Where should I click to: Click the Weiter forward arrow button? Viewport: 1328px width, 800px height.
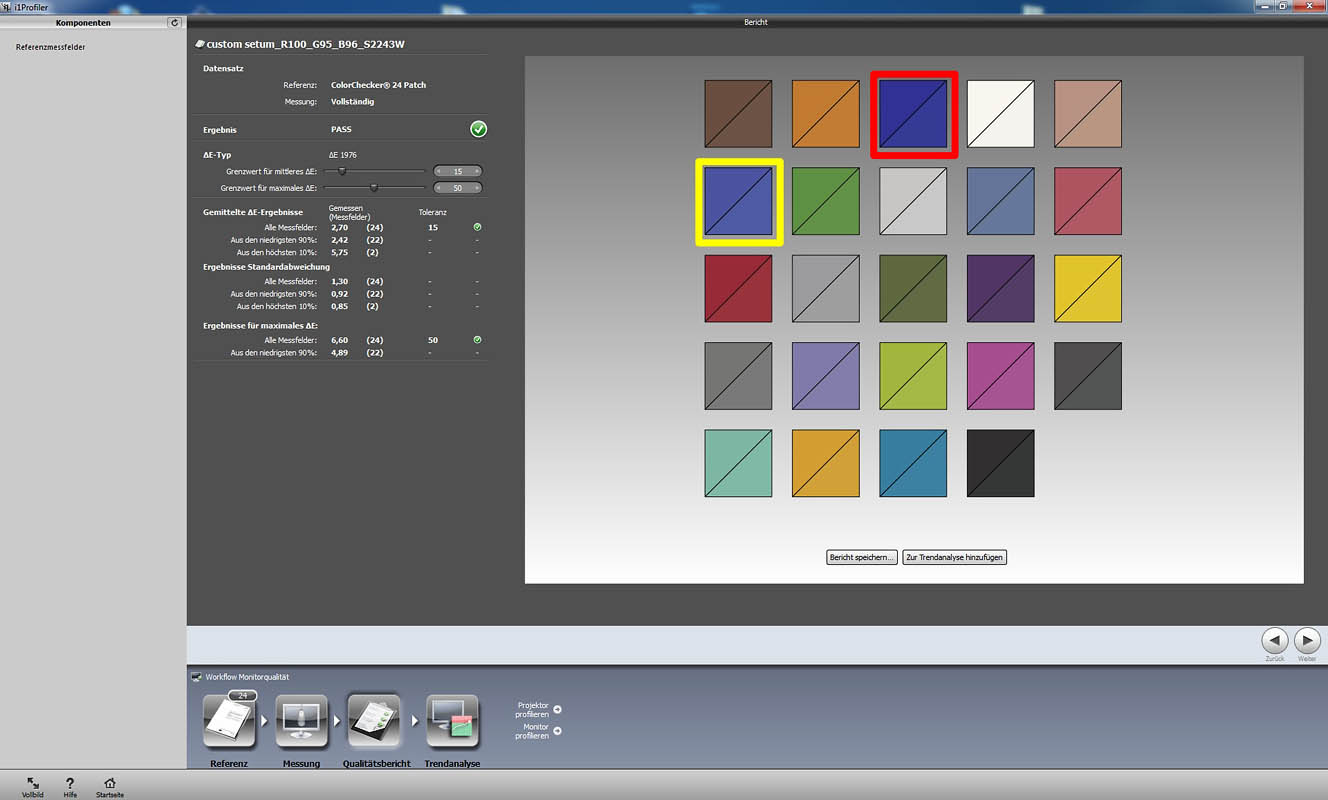tap(1307, 640)
